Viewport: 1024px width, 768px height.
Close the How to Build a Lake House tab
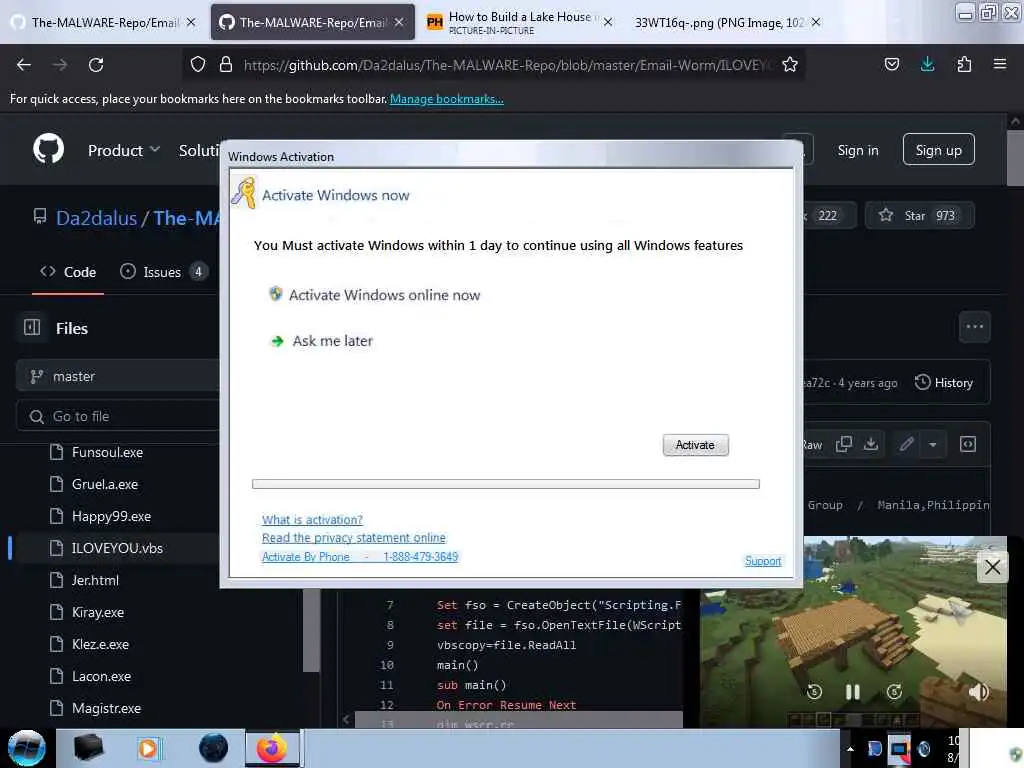[607, 22]
